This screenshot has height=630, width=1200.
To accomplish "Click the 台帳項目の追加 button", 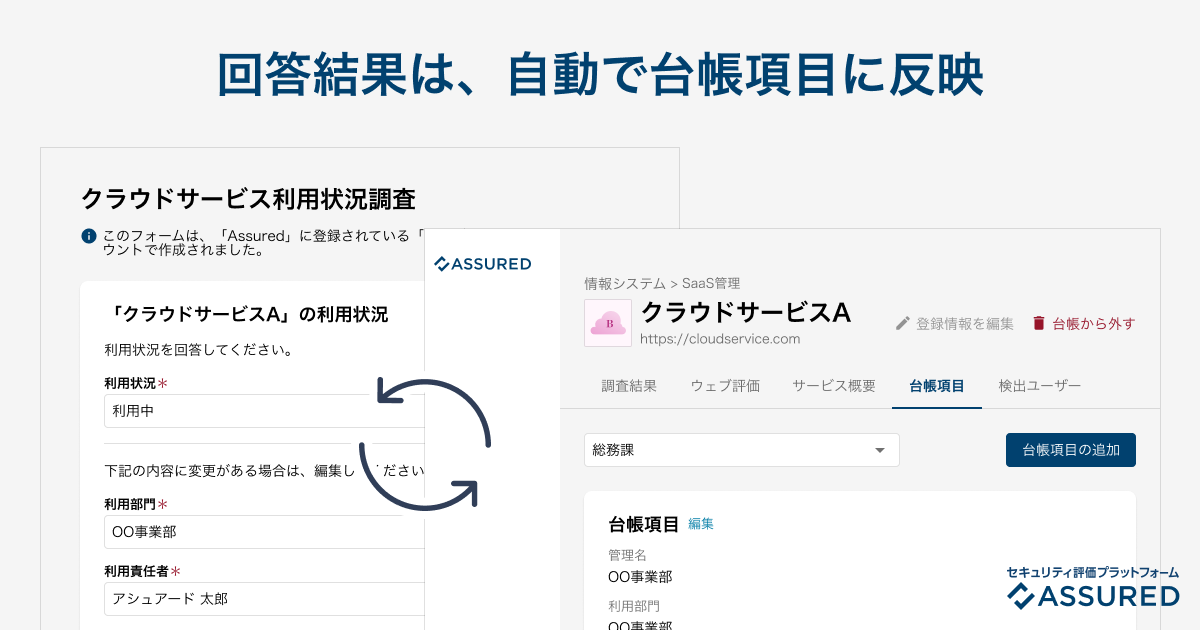I will click(x=1071, y=450).
